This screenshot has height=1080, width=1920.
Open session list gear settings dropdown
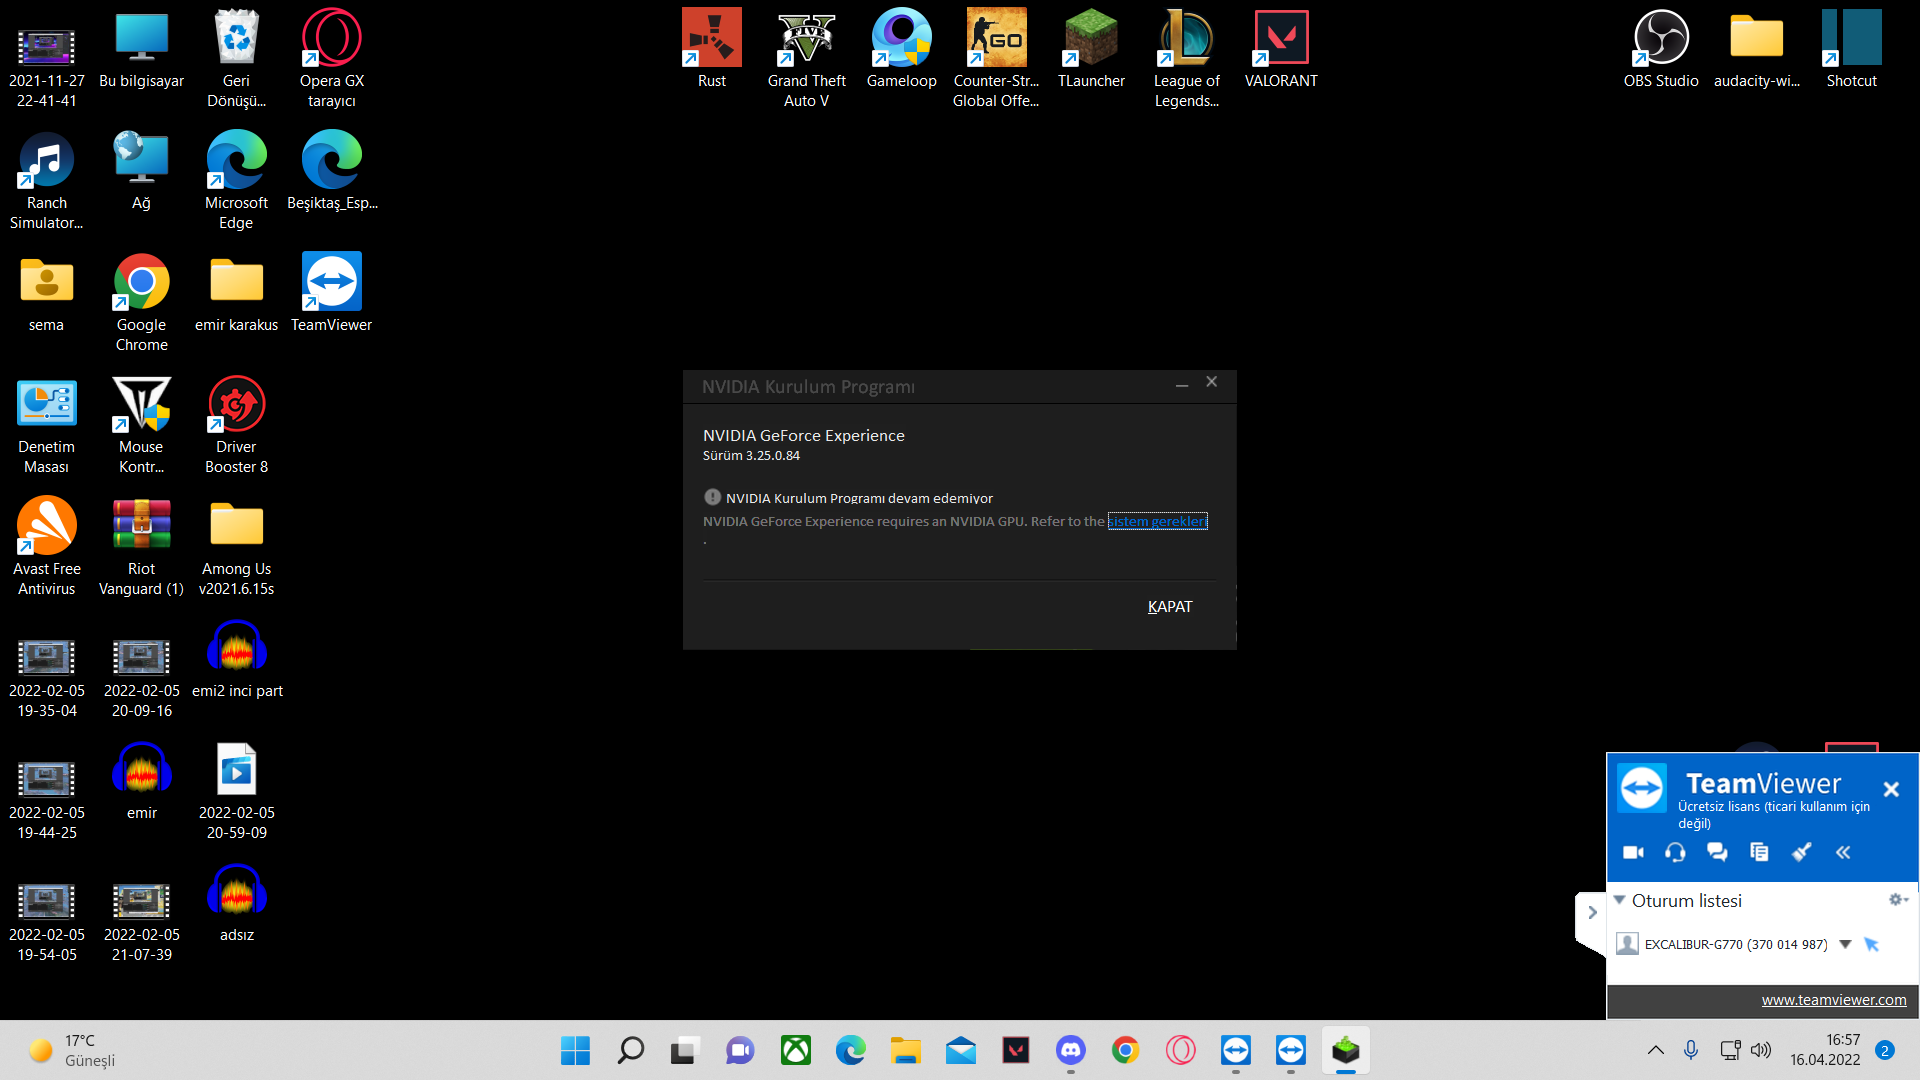point(1897,900)
